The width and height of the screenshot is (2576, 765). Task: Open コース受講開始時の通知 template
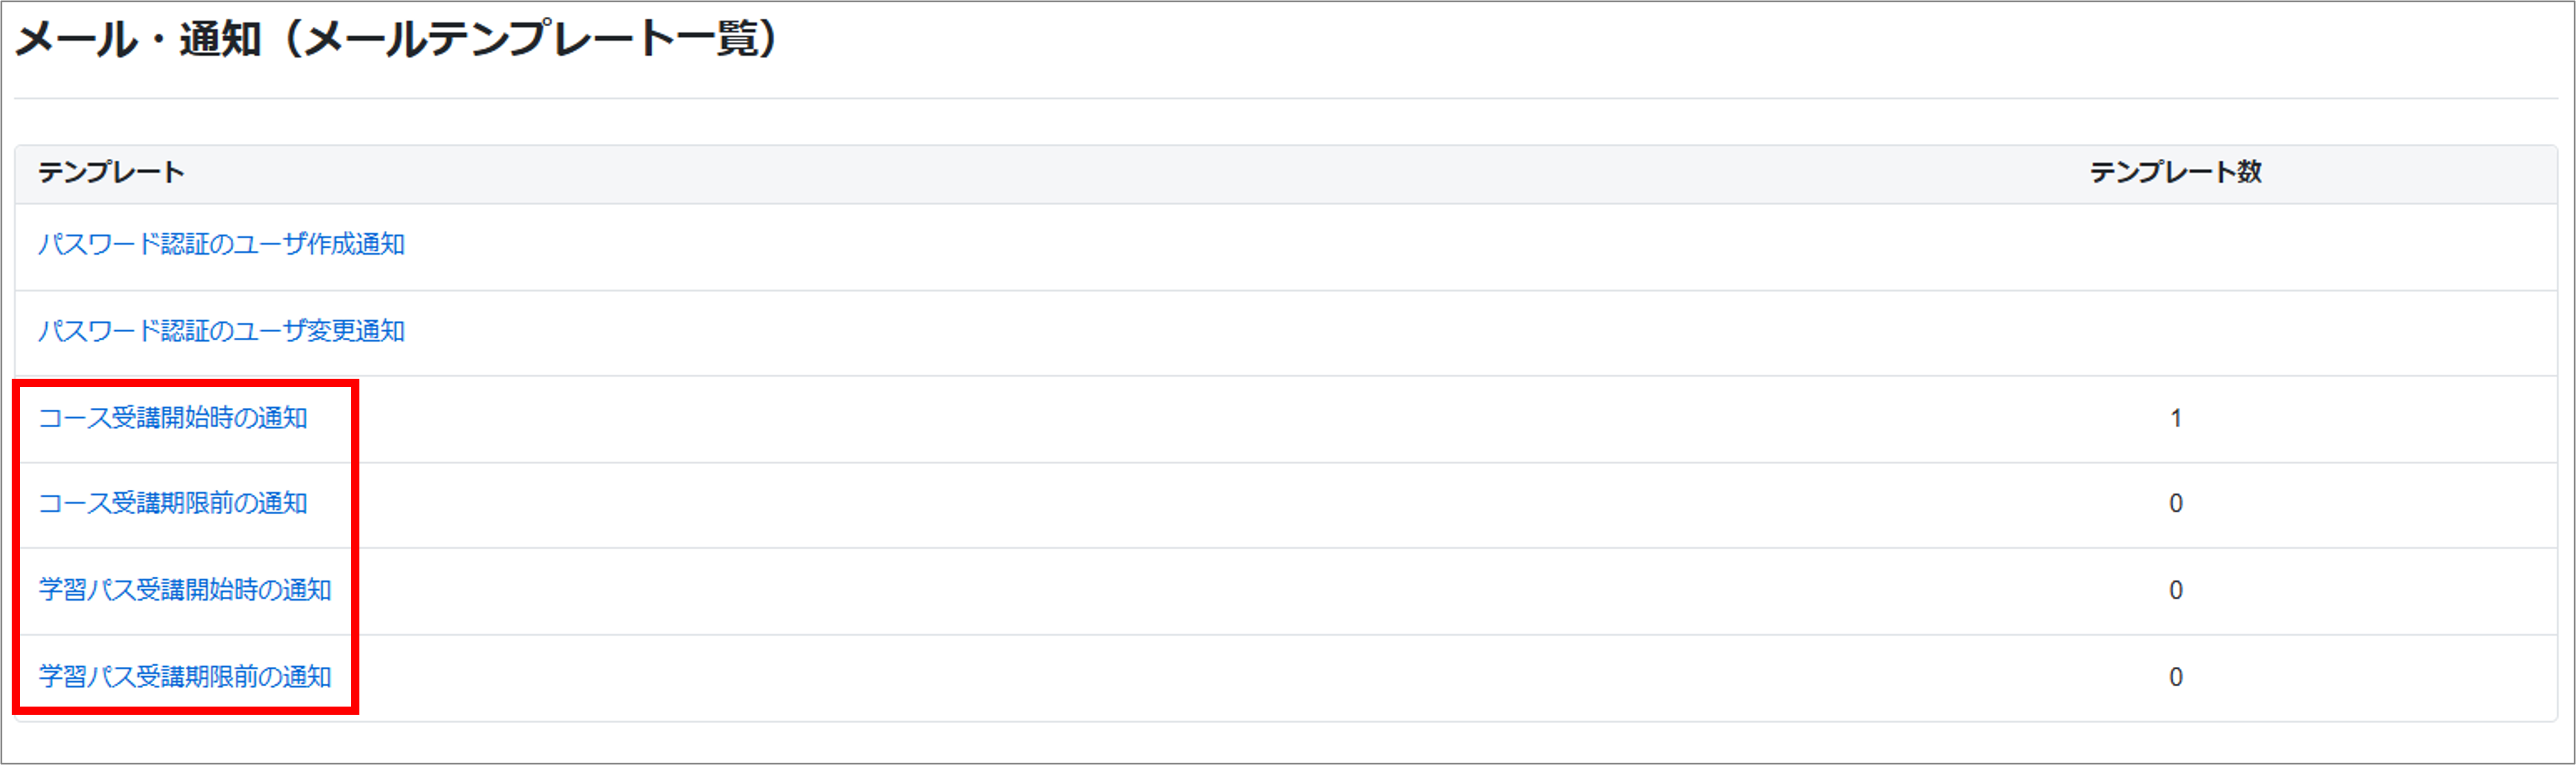pyautogui.click(x=173, y=418)
